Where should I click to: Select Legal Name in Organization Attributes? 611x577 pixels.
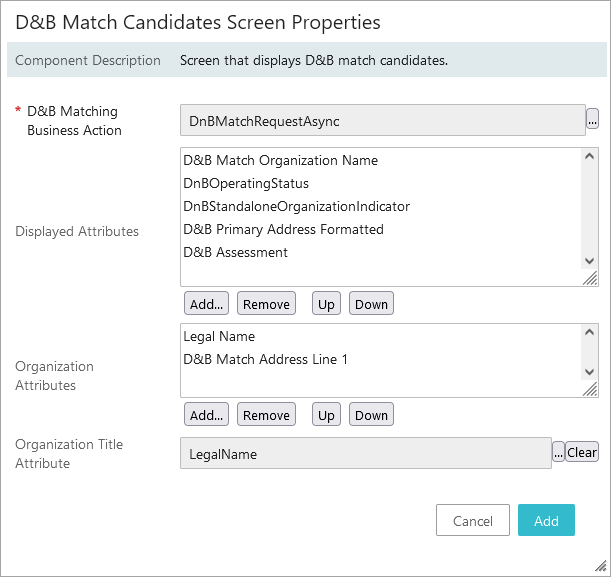click(x=219, y=336)
